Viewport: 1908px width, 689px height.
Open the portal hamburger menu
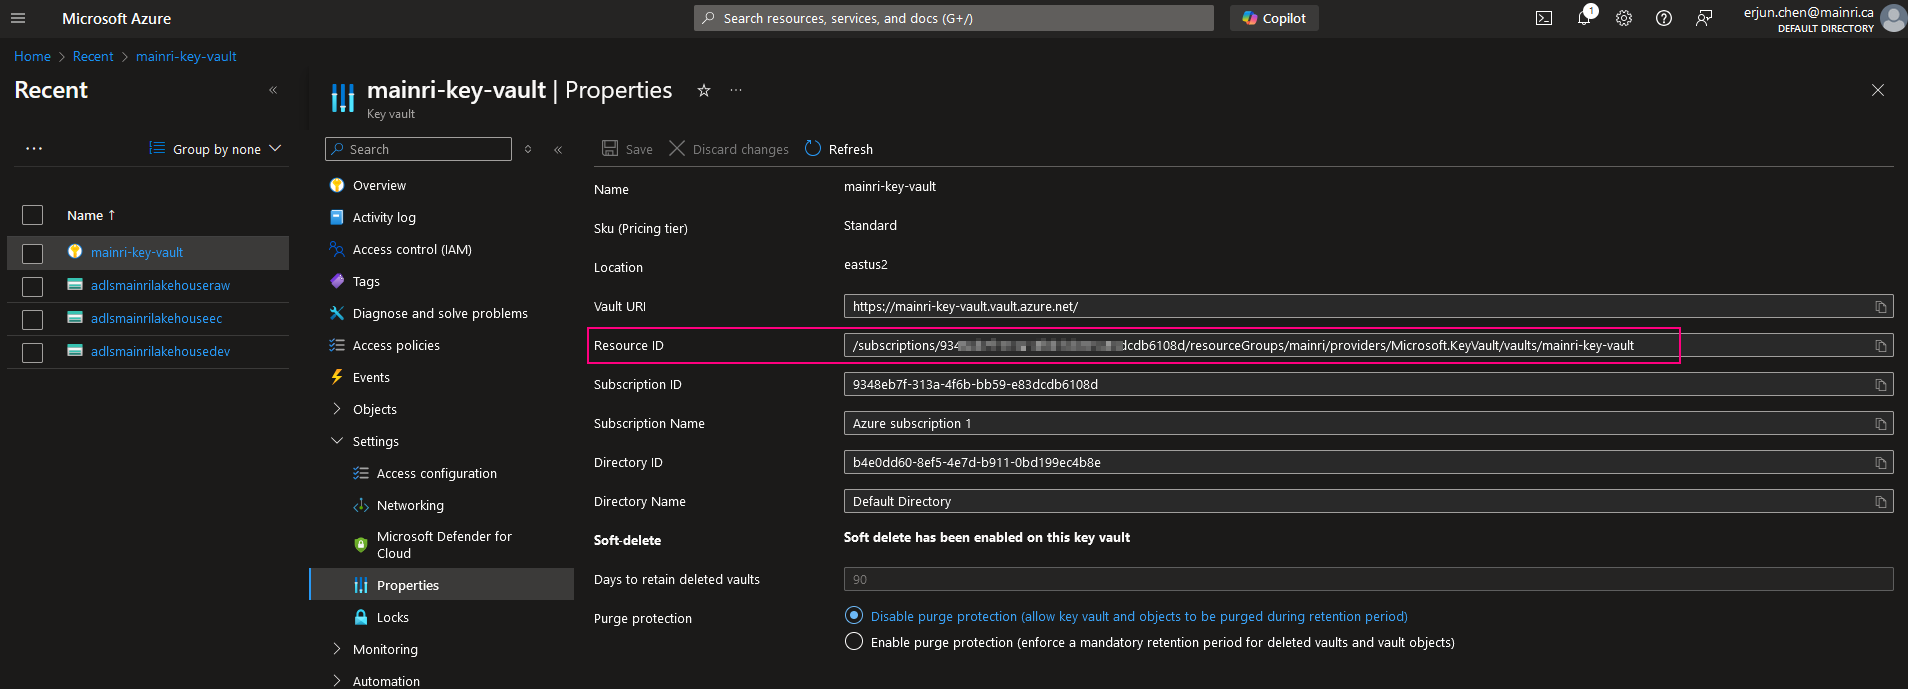click(18, 18)
